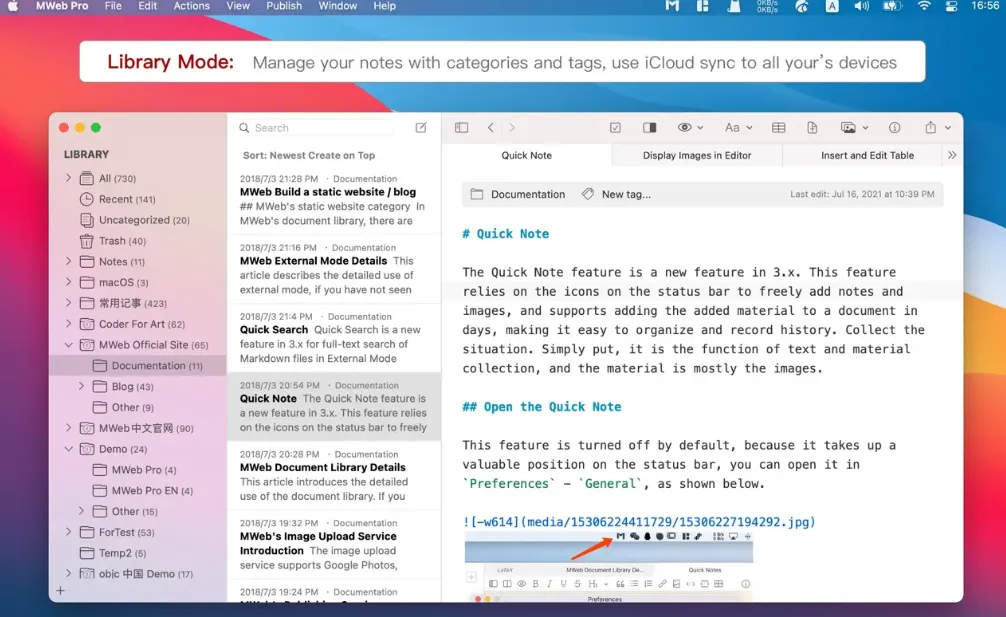This screenshot has width=1006, height=617.
Task: Click the notes Search field
Action: [316, 128]
